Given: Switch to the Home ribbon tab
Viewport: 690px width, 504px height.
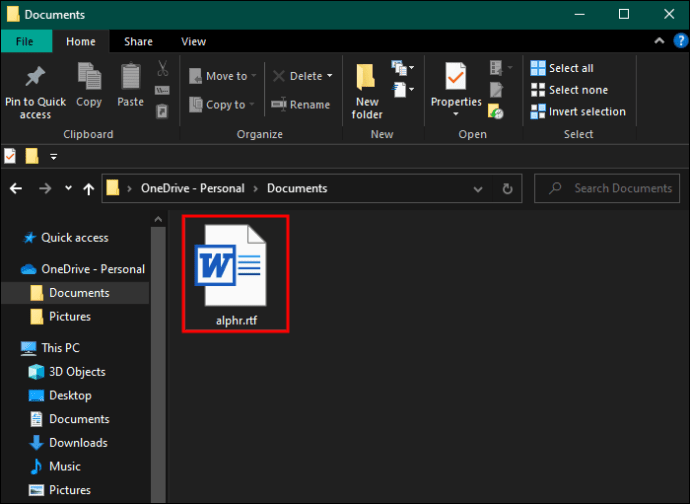Looking at the screenshot, I should (x=81, y=41).
